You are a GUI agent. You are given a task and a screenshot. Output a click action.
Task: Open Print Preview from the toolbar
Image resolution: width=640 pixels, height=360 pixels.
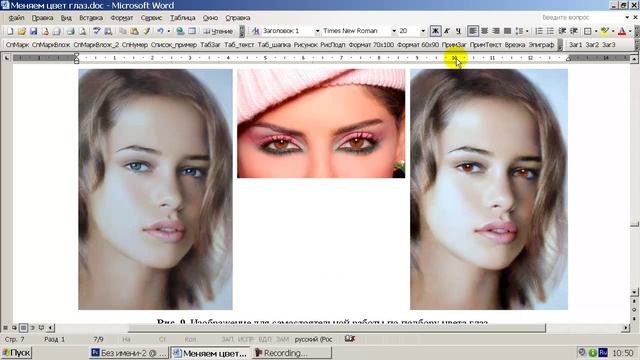[x=82, y=31]
